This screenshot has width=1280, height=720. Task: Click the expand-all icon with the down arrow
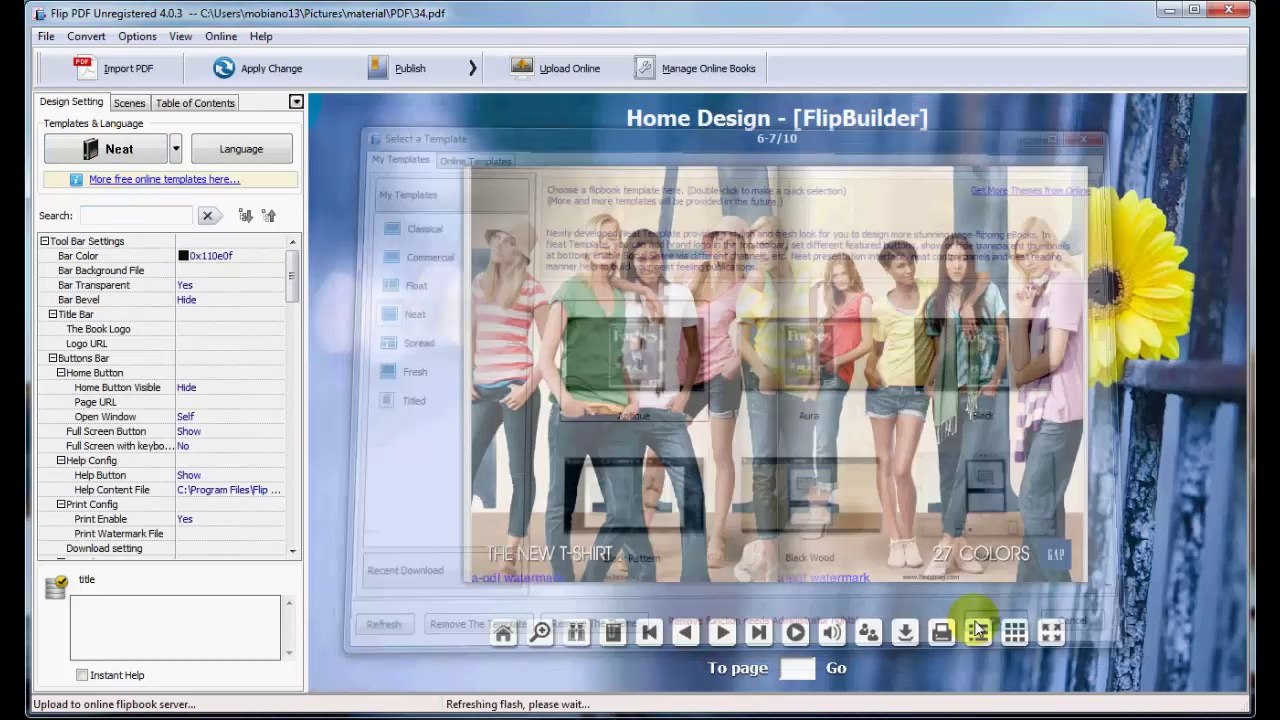pos(245,215)
